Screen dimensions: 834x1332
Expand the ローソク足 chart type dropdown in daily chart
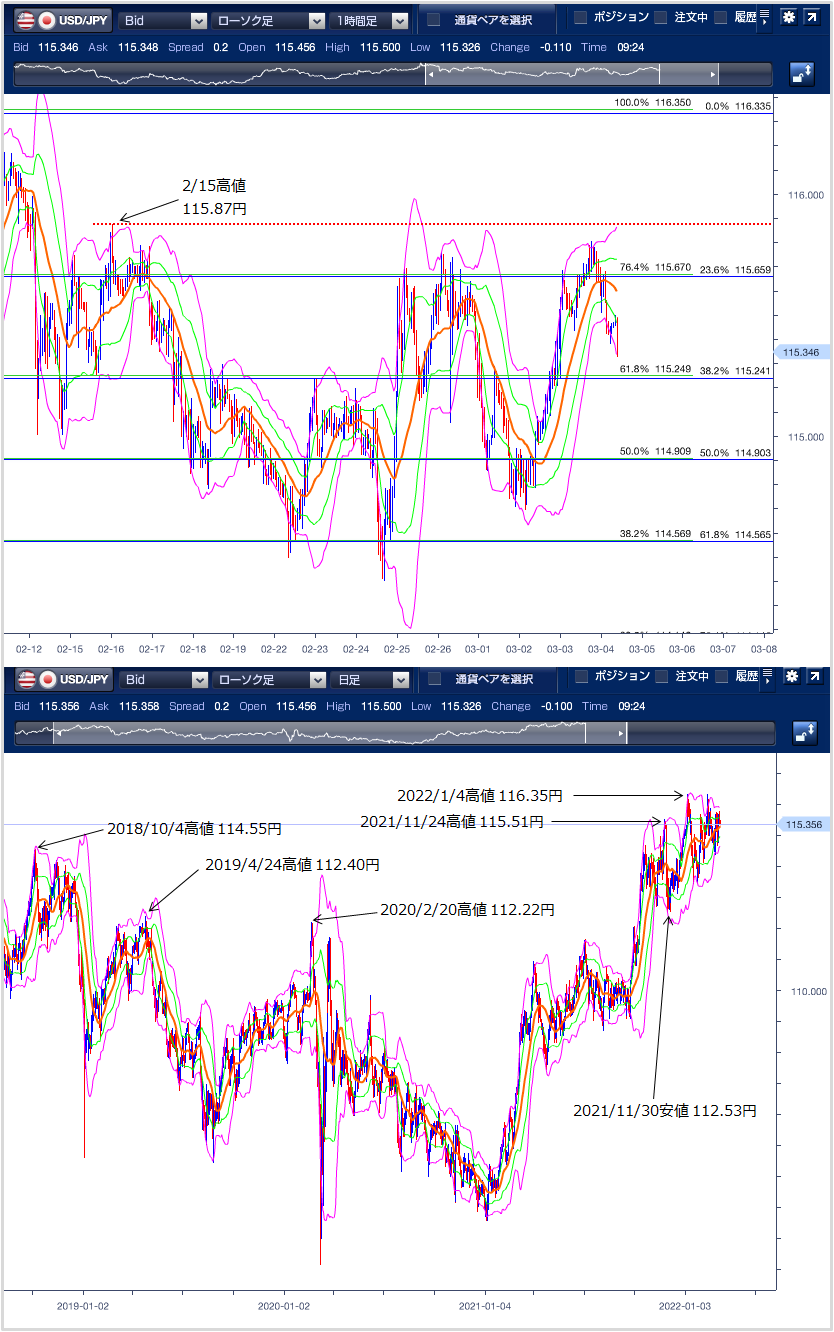pos(269,680)
